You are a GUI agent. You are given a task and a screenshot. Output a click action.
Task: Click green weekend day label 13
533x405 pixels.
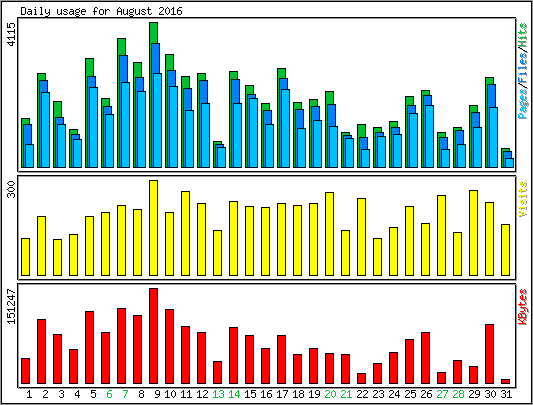(218, 394)
